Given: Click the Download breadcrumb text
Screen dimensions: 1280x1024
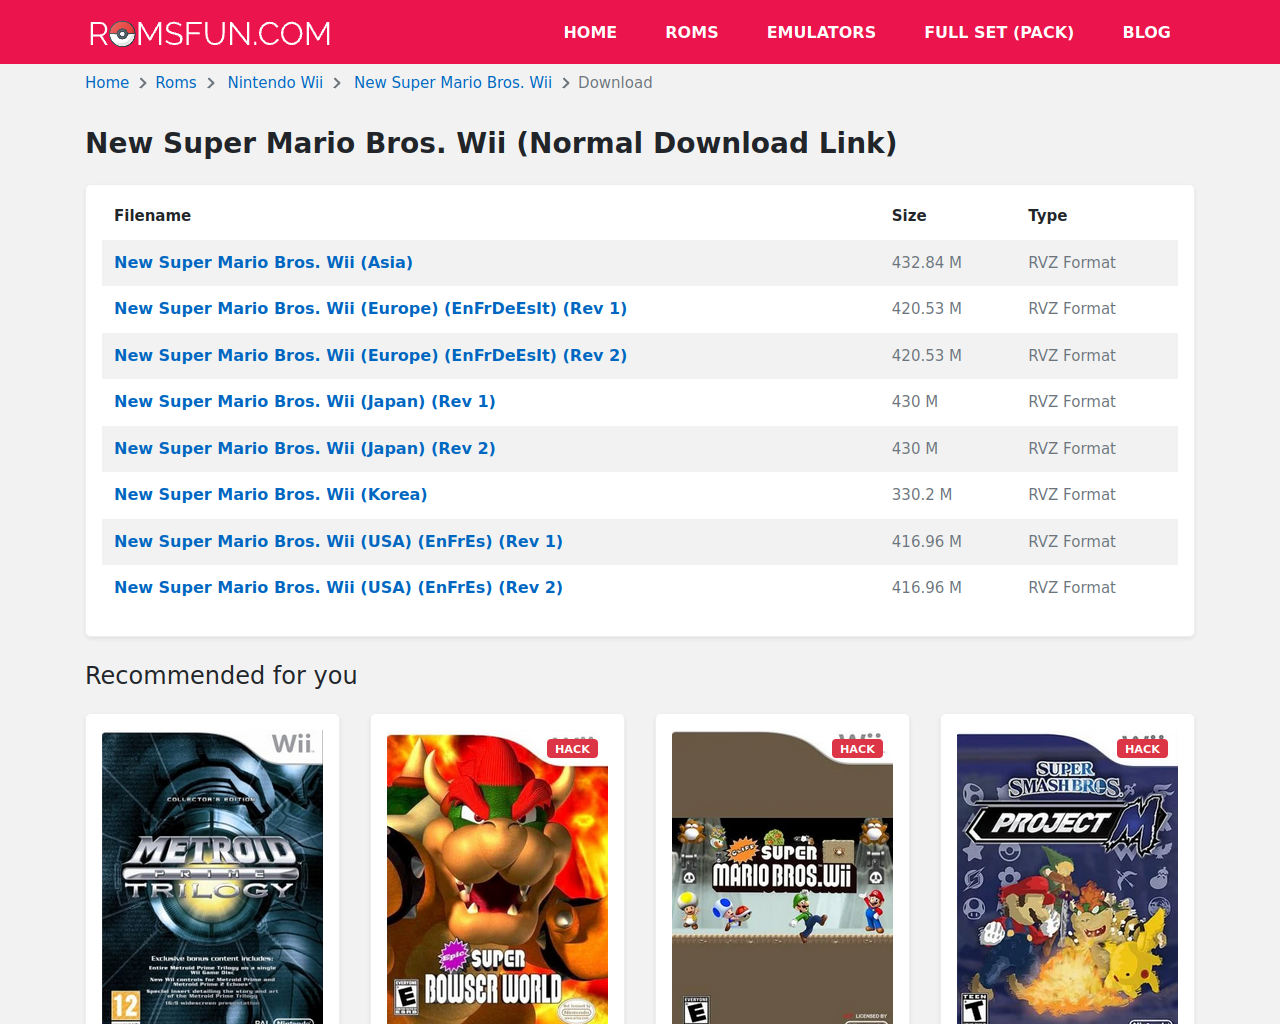Looking at the screenshot, I should (615, 83).
